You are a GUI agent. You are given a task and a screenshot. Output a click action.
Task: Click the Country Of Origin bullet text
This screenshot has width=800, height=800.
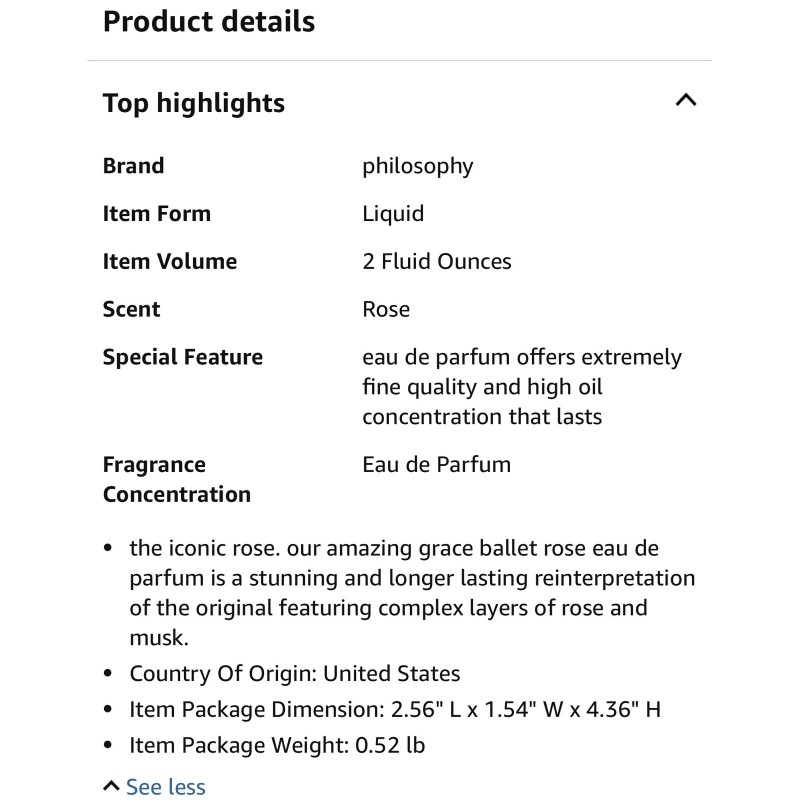coord(294,674)
